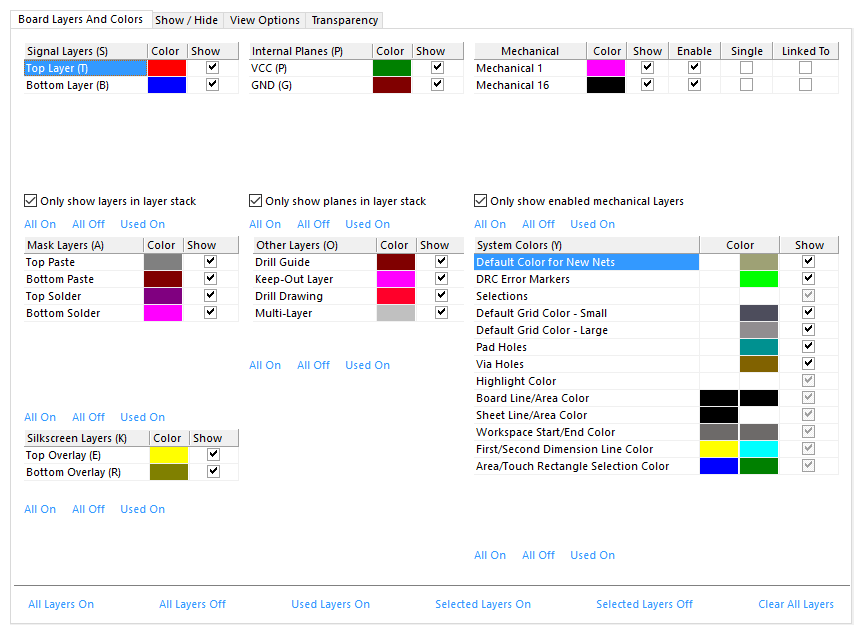
Task: Switch to the Show / Hide tab
Action: 186,20
